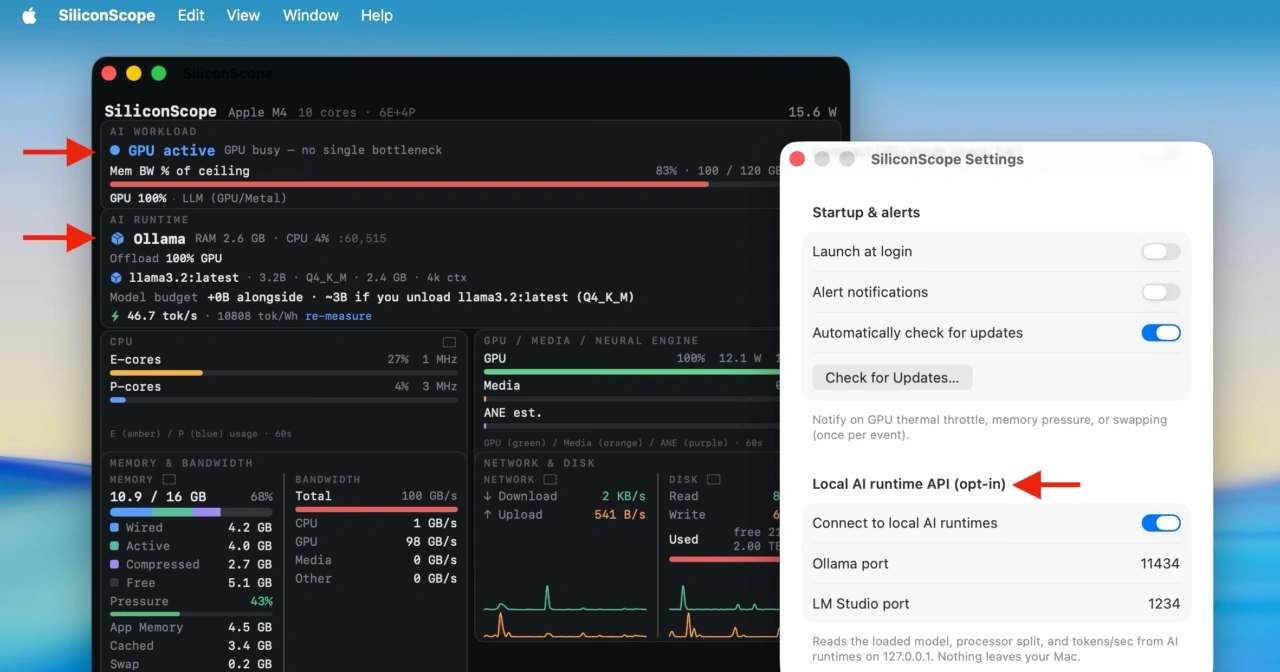Click the 'Offload 100% GPU' line

pyautogui.click(x=166, y=258)
